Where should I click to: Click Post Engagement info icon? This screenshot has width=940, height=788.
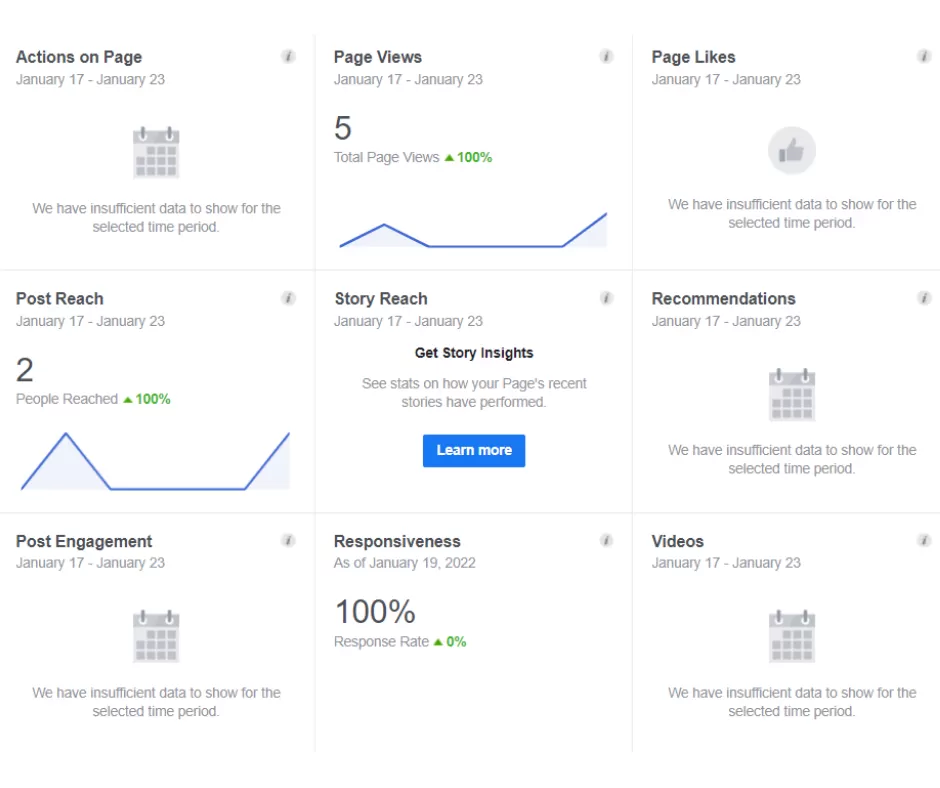pyautogui.click(x=288, y=541)
